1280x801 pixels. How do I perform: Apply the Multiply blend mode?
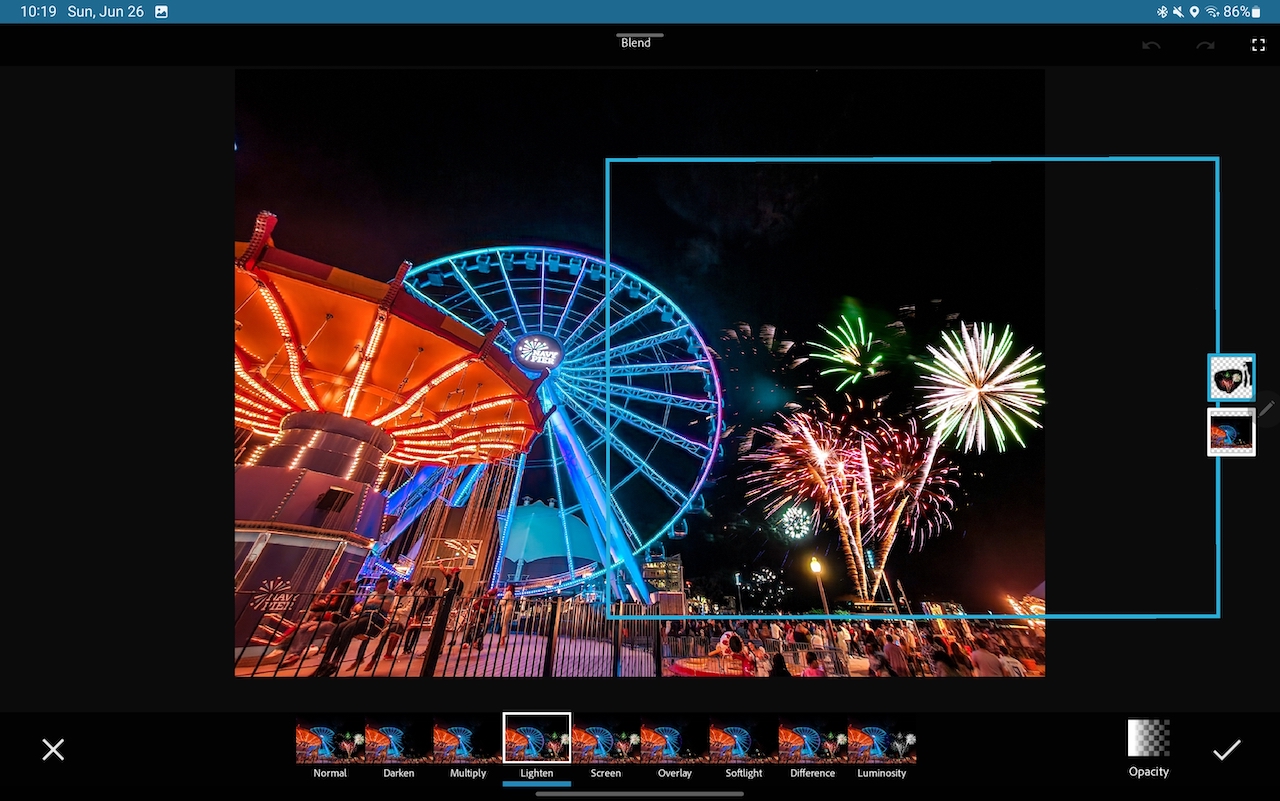pyautogui.click(x=467, y=745)
